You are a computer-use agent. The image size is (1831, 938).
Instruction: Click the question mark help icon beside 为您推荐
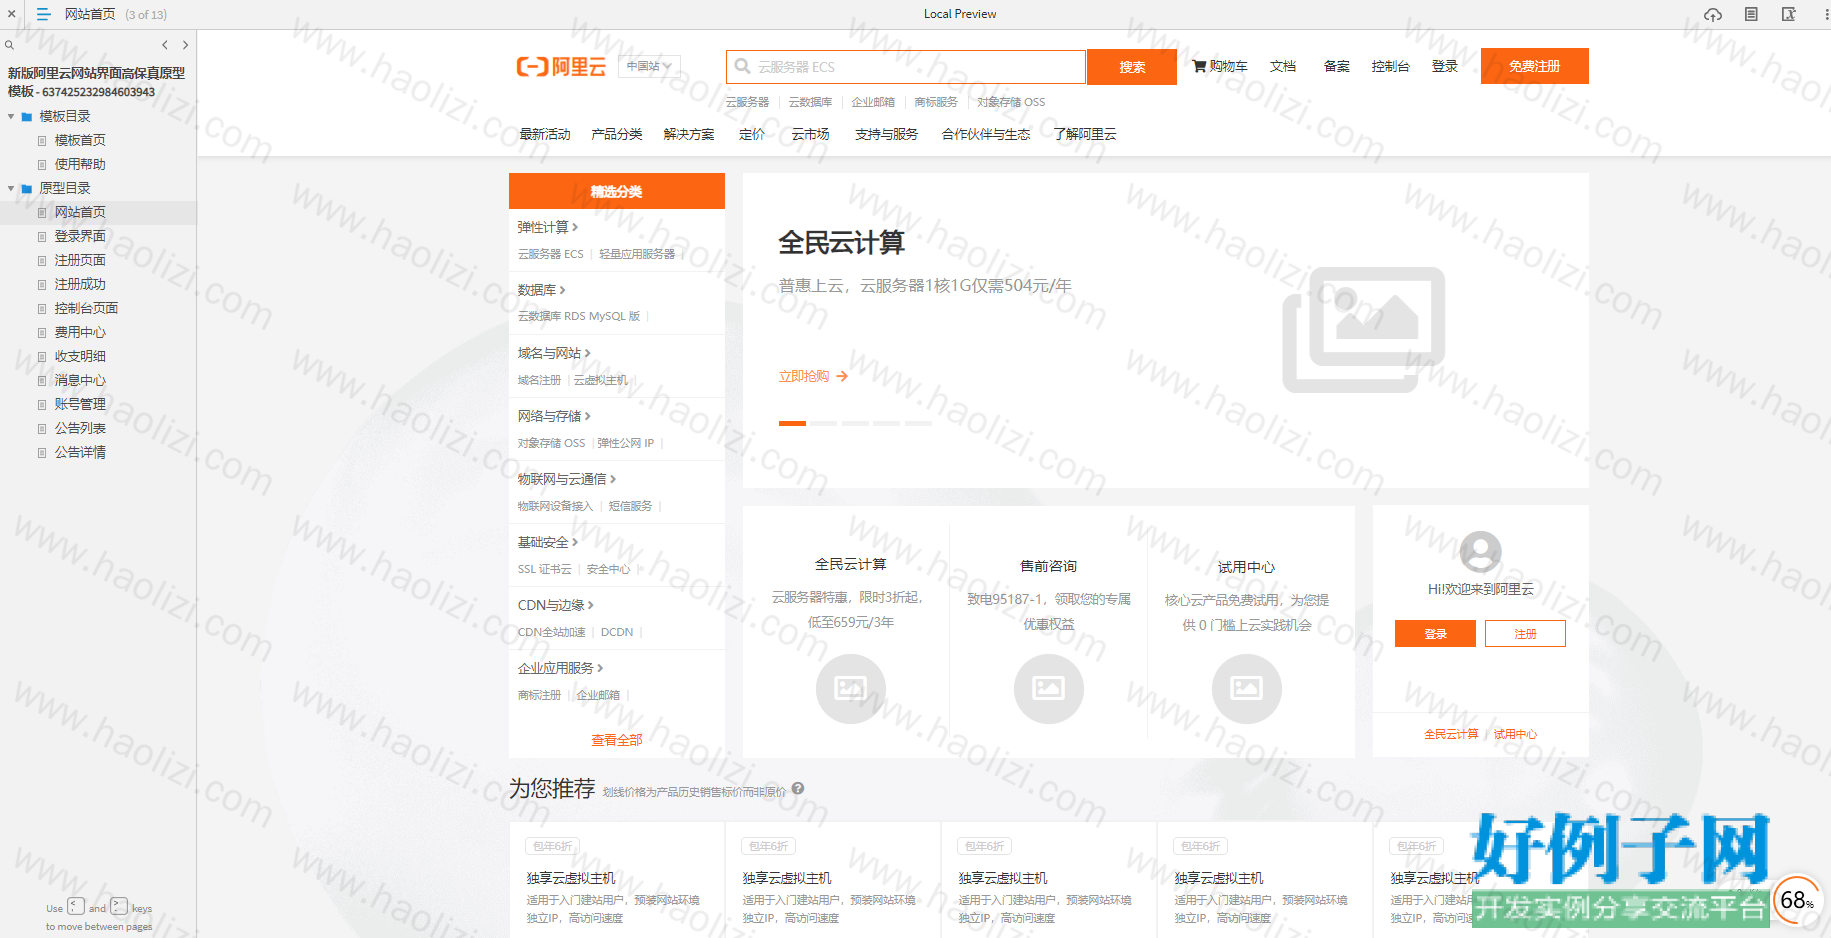pyautogui.click(x=798, y=788)
